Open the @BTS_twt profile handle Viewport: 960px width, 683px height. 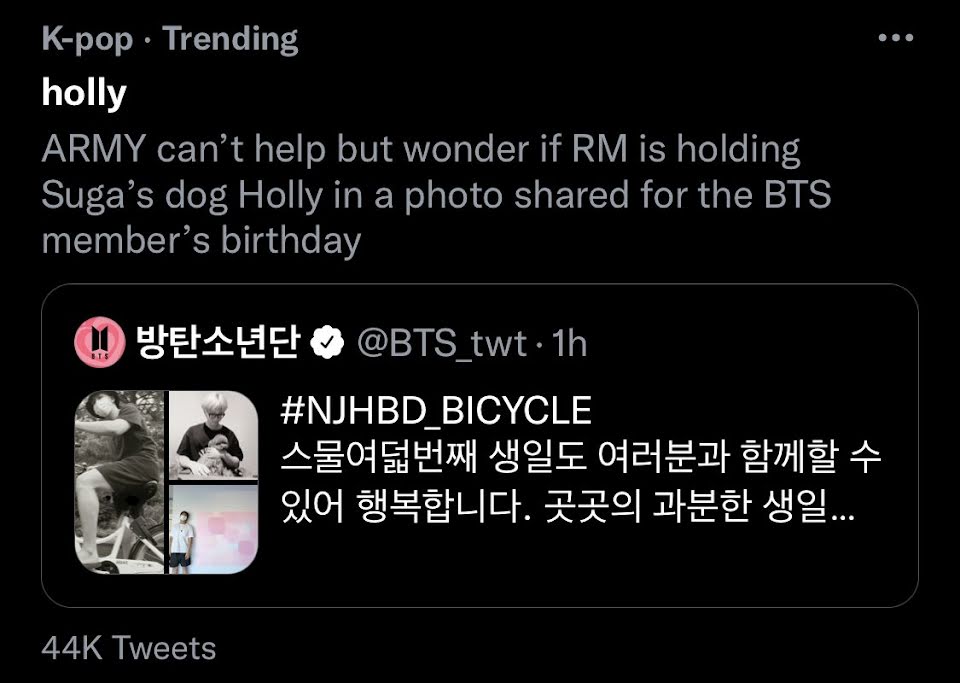441,343
